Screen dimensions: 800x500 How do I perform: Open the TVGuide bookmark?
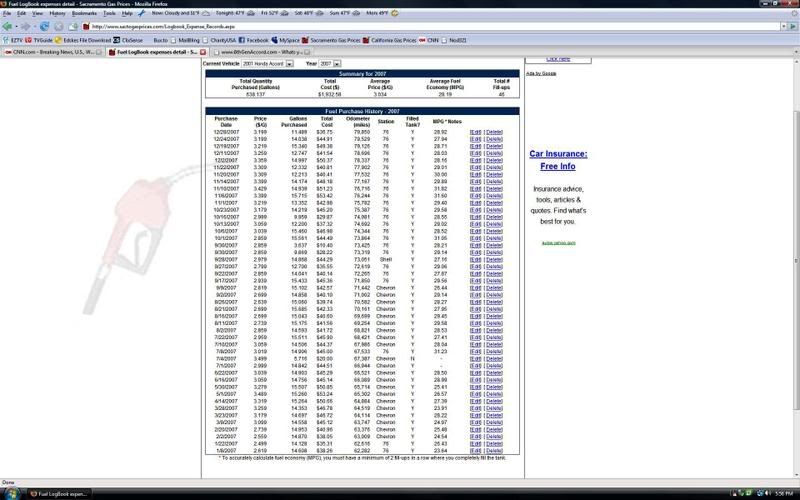39,40
